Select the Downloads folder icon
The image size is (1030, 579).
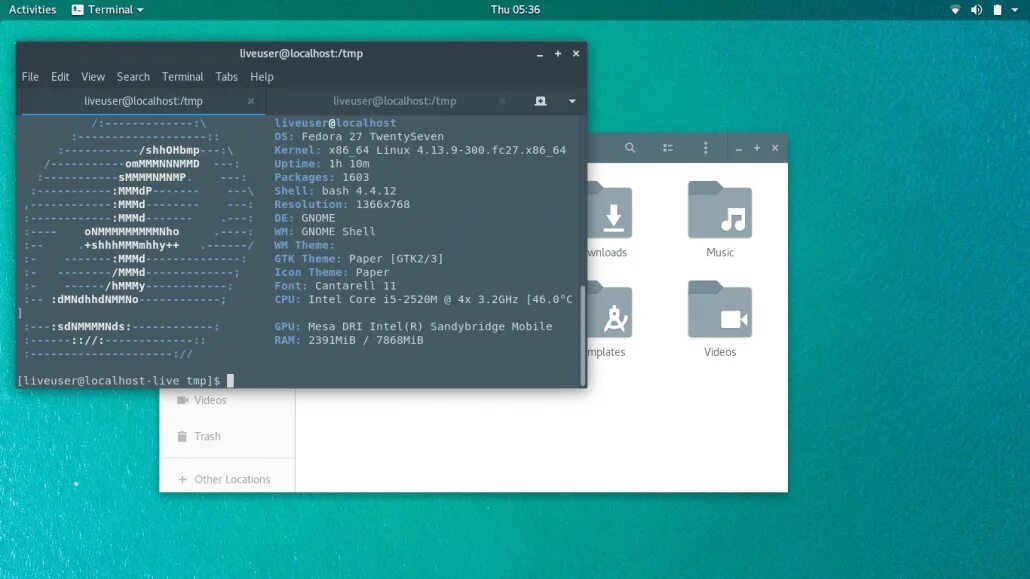[610, 210]
